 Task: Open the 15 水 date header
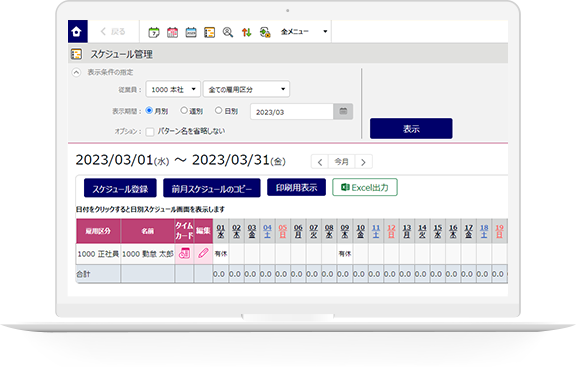click(438, 231)
